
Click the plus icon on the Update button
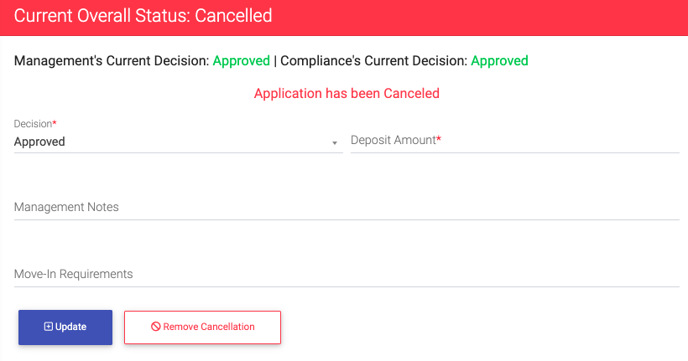(48, 327)
